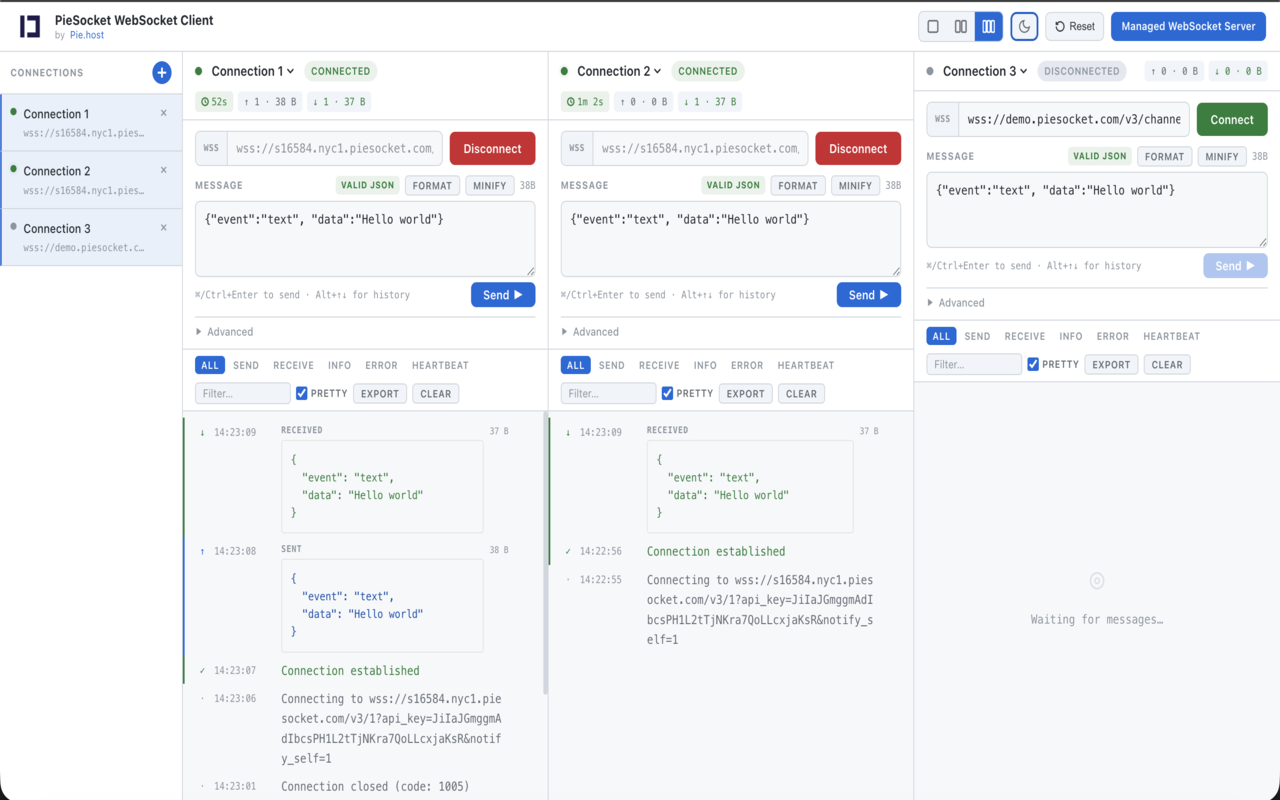Disconnect Connection 2

[x=858, y=148]
